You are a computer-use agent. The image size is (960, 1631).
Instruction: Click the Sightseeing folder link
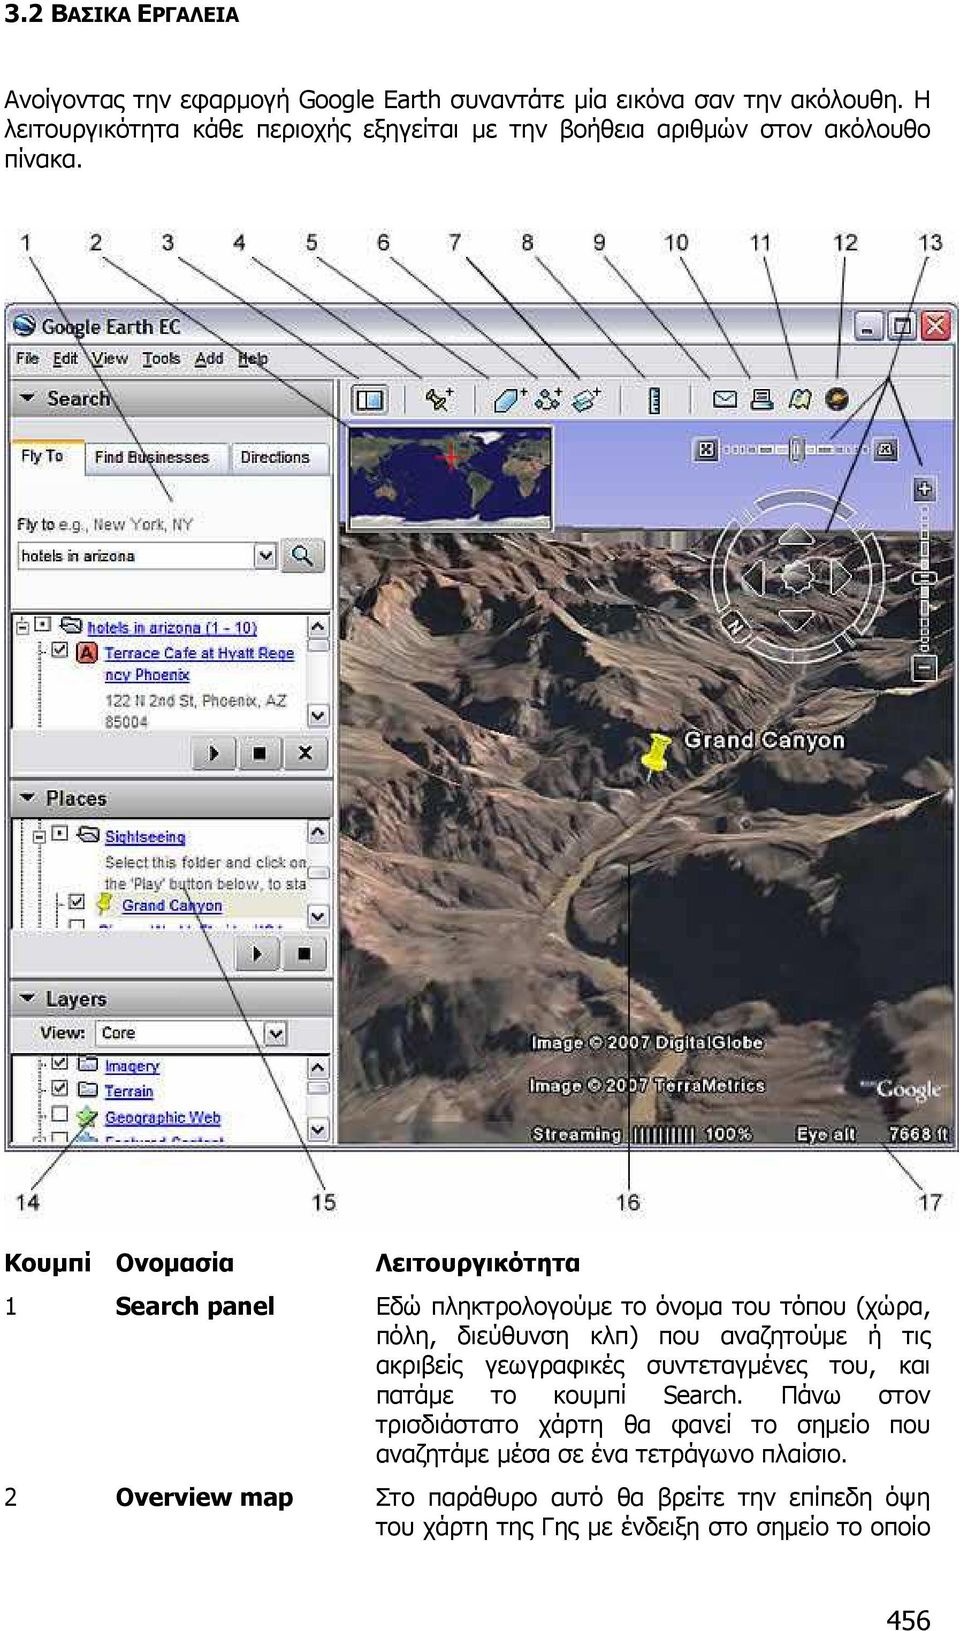pos(145,837)
